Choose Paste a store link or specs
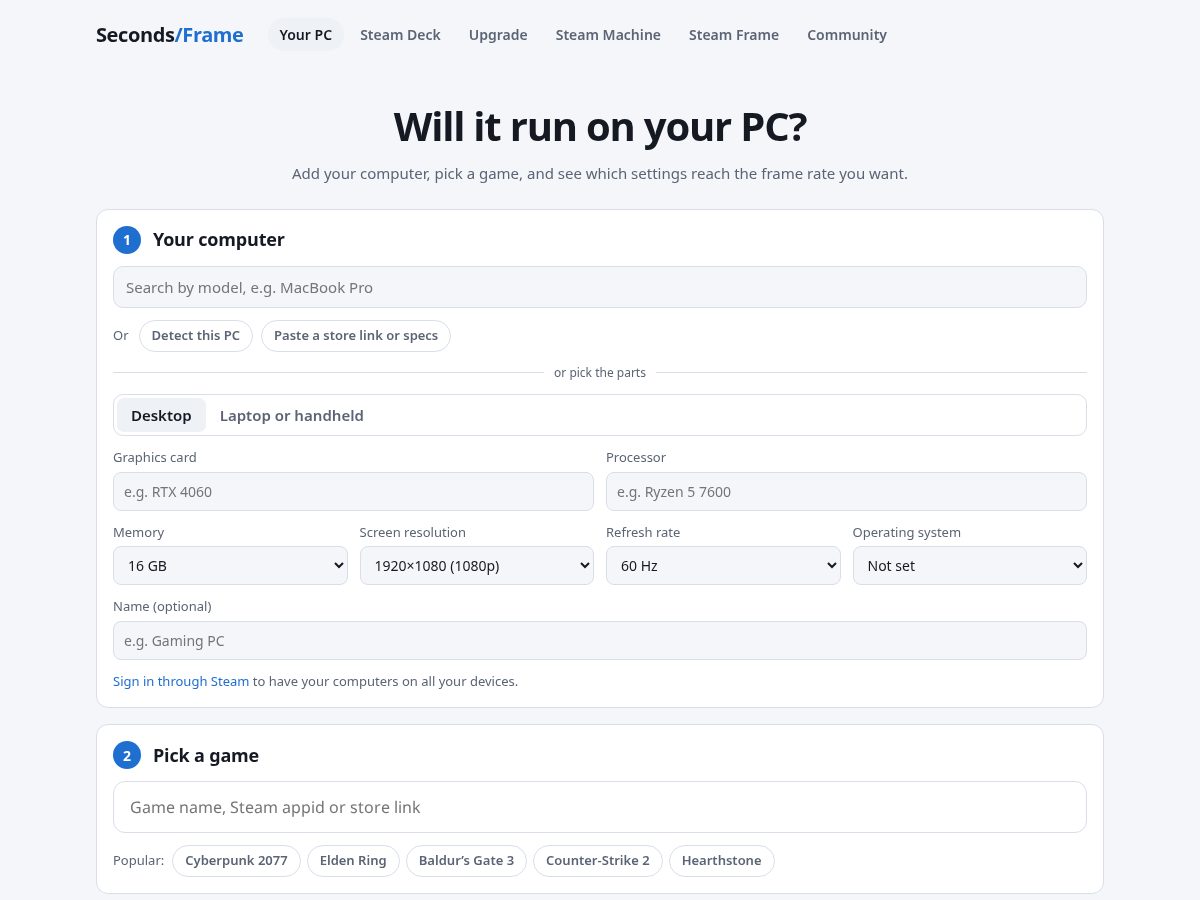1200x900 pixels. 356,336
